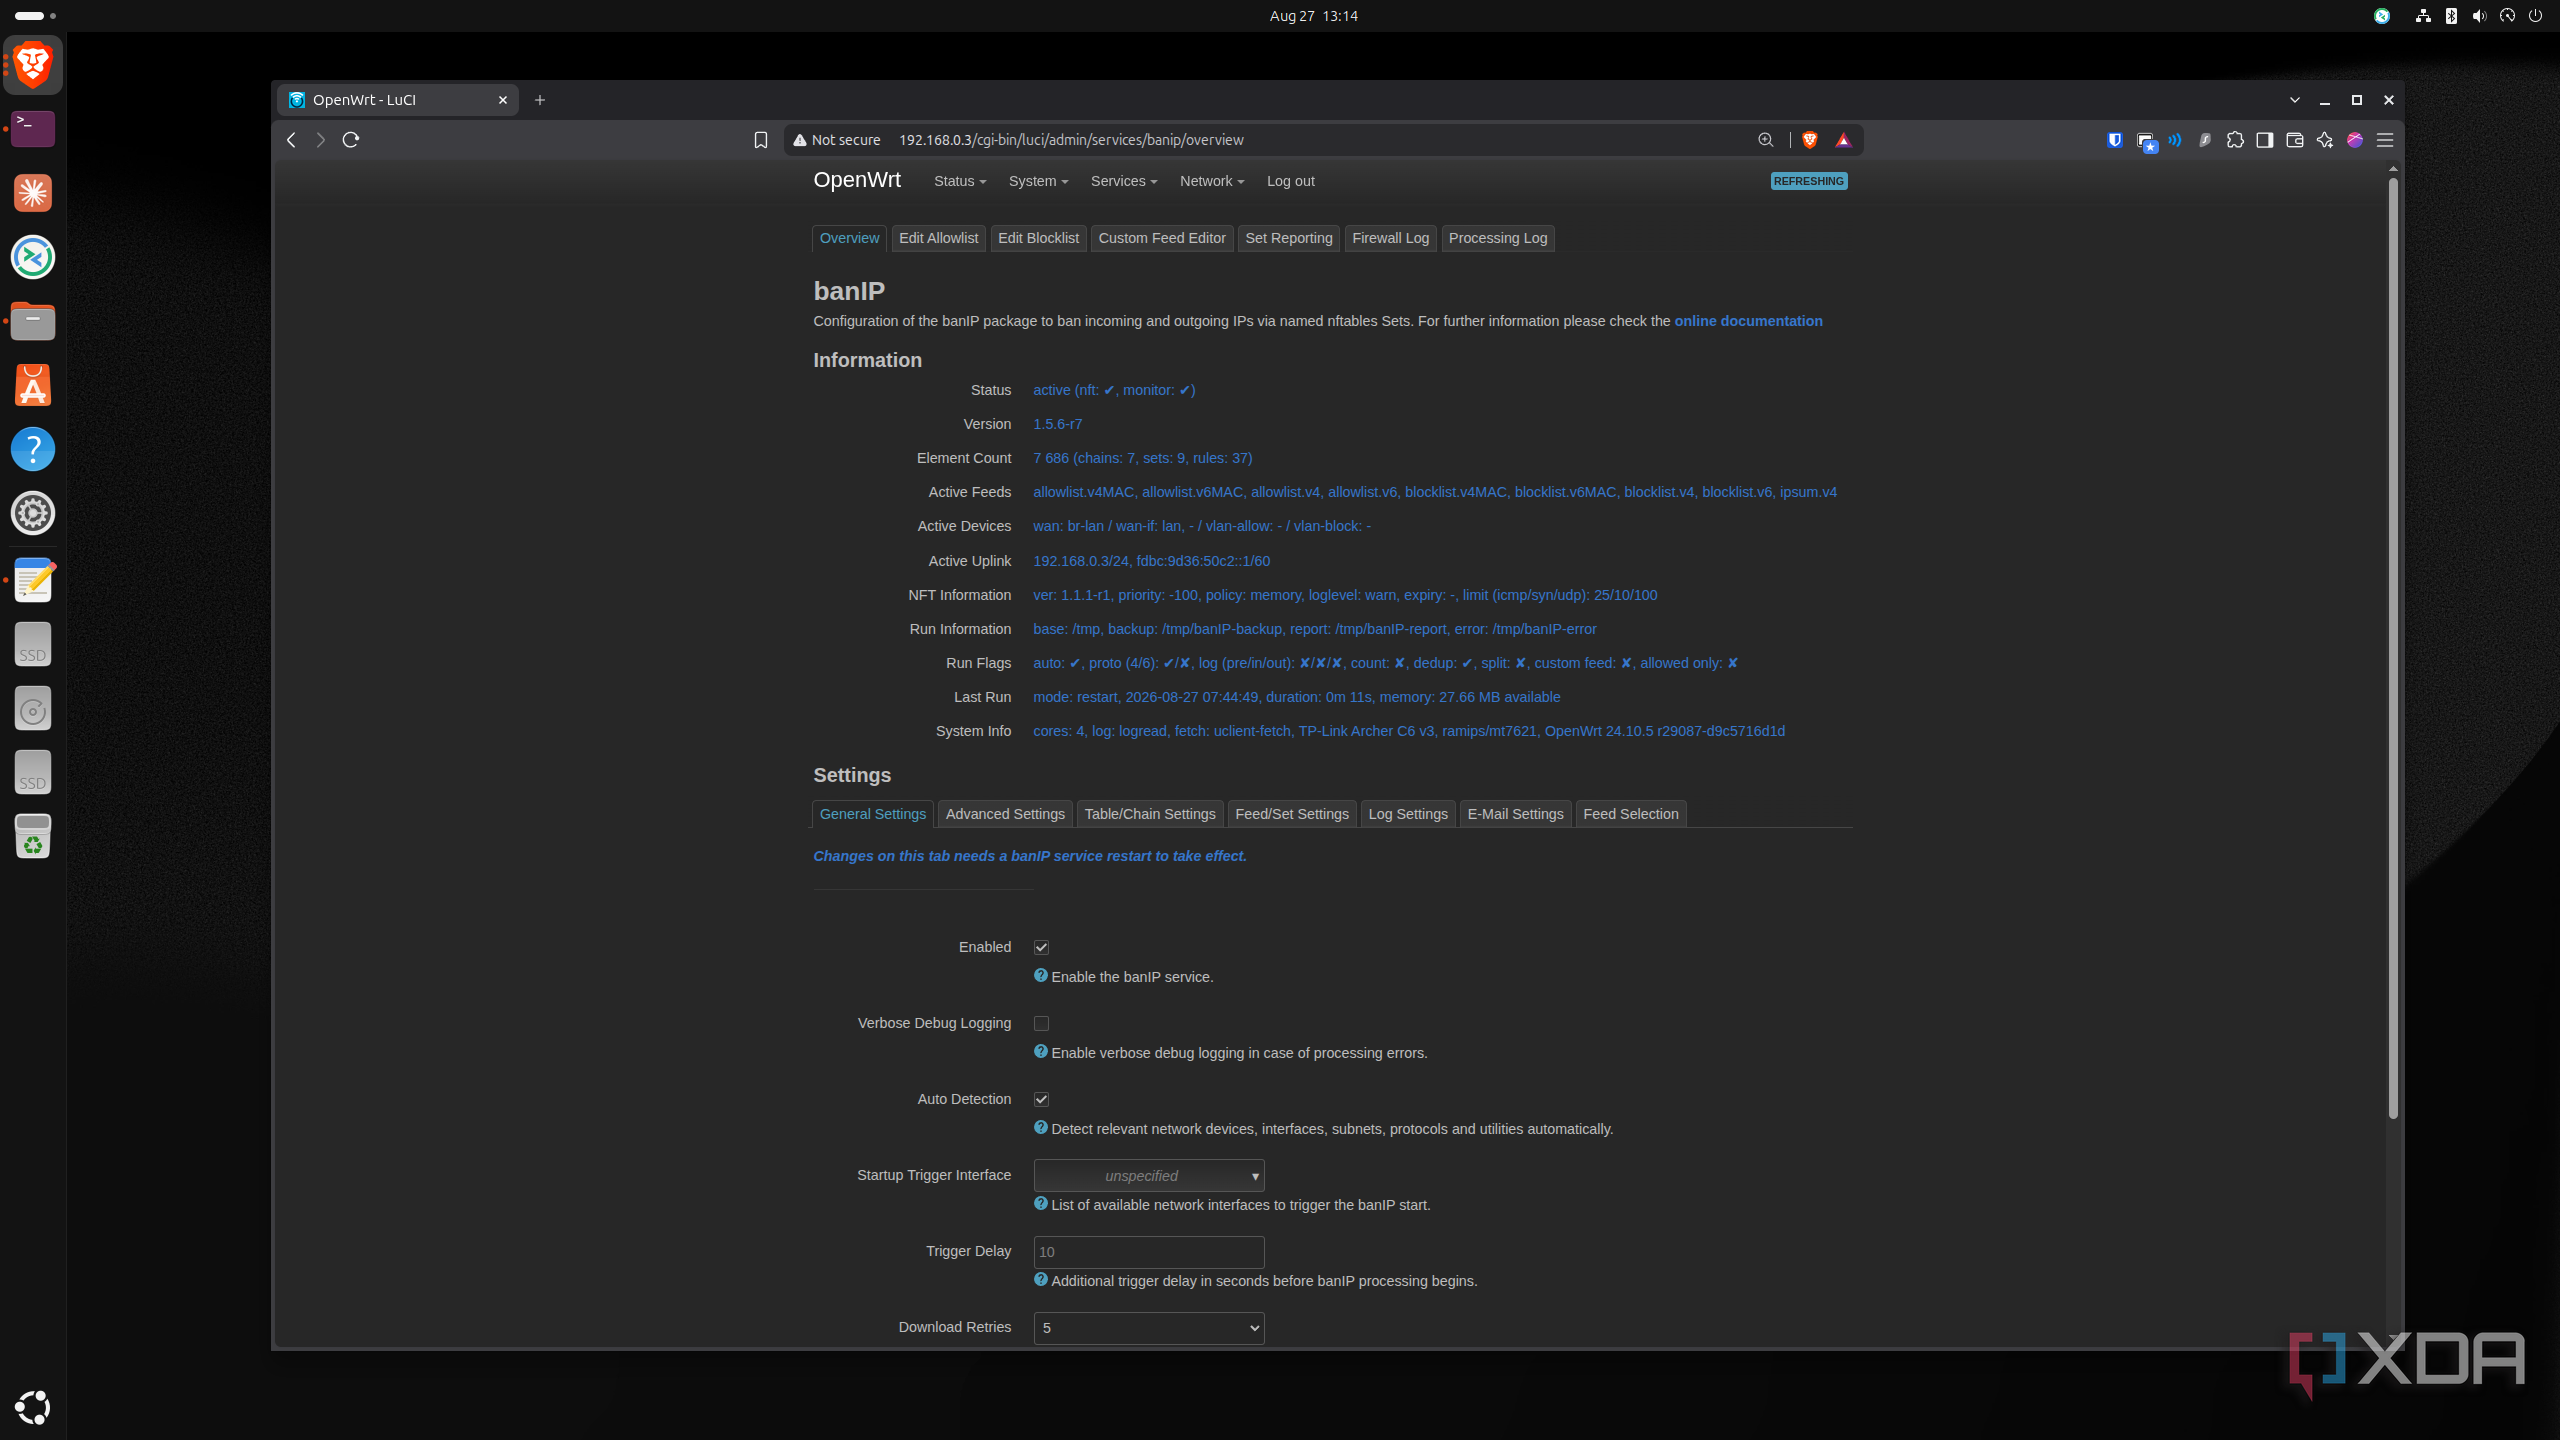Screen dimensions: 2560x1440
Task: Close the OpenWrt - LuCI tab
Action: tap(503, 100)
